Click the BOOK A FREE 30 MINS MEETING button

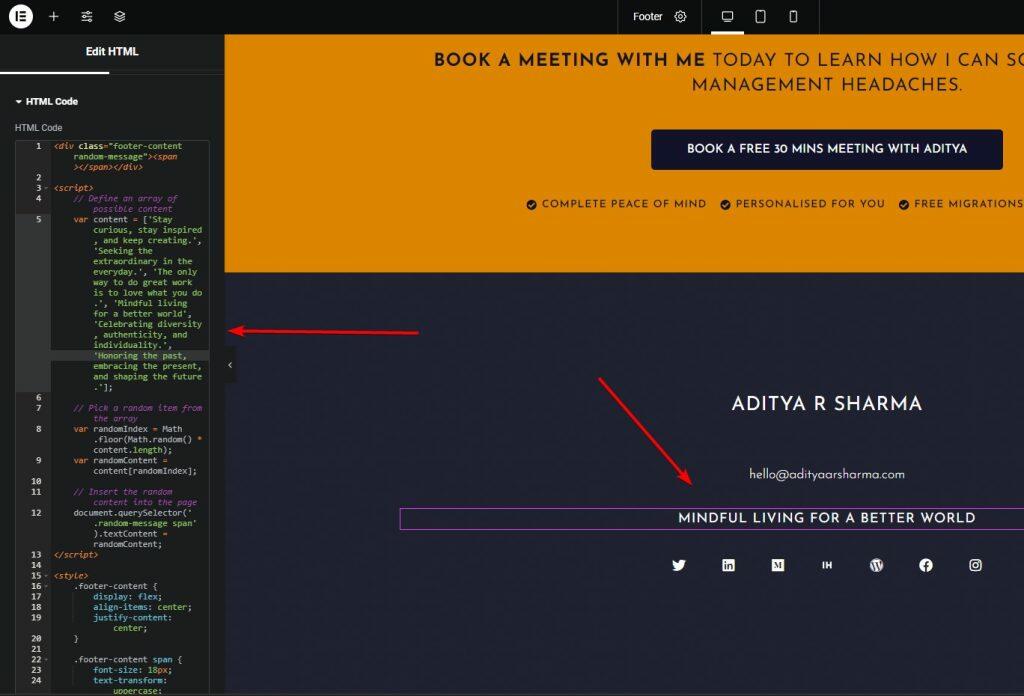tap(826, 149)
